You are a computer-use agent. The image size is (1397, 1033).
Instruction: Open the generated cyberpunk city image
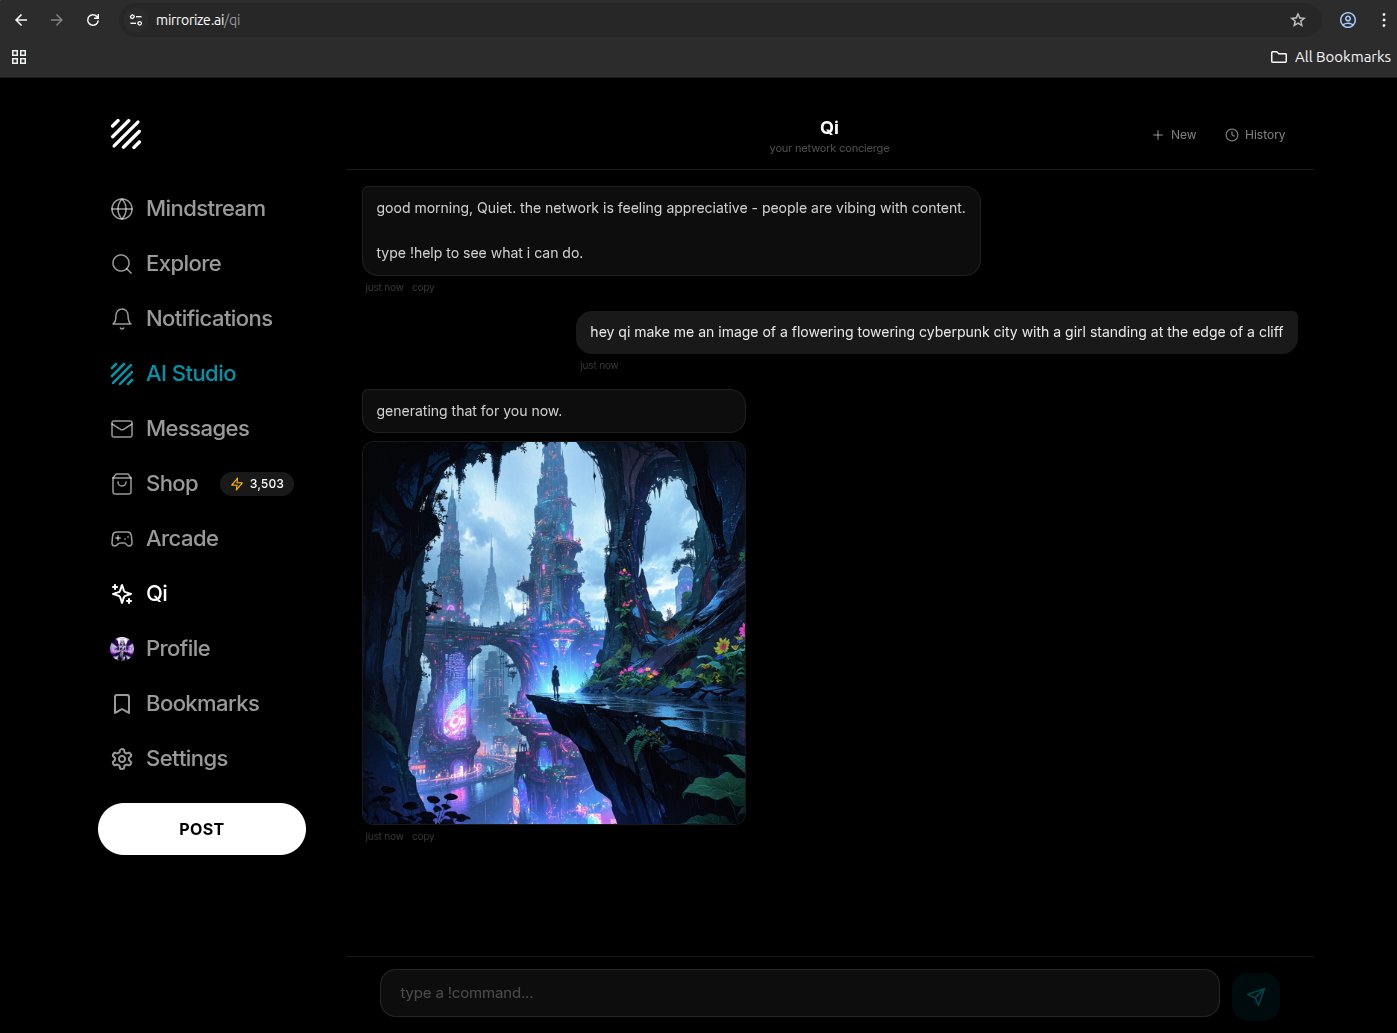click(x=554, y=633)
